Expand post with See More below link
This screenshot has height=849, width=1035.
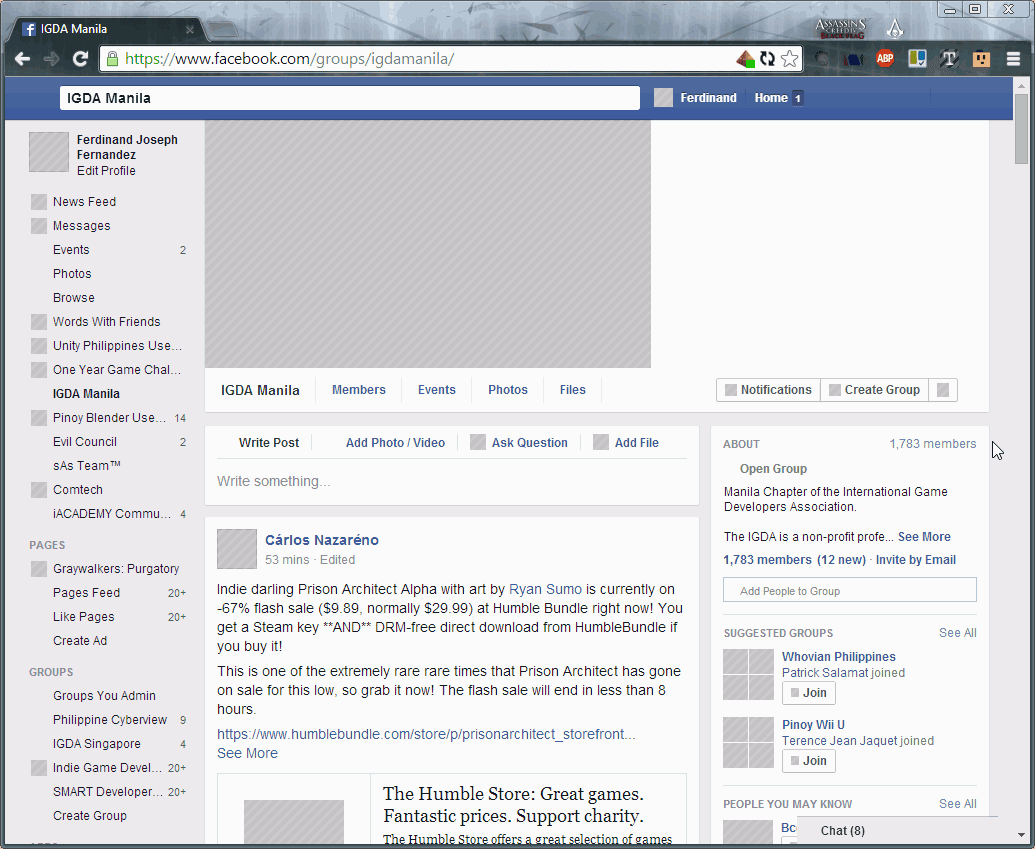tap(248, 753)
